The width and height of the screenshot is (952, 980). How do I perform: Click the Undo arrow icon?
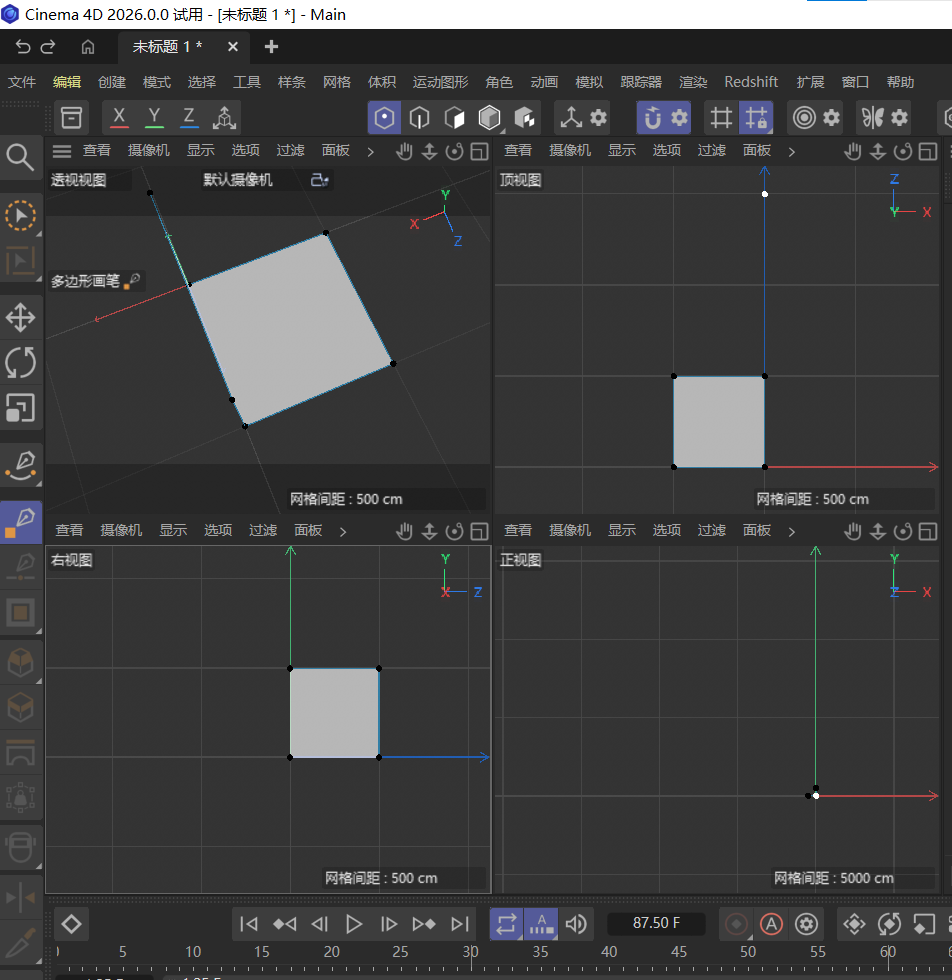click(21, 46)
